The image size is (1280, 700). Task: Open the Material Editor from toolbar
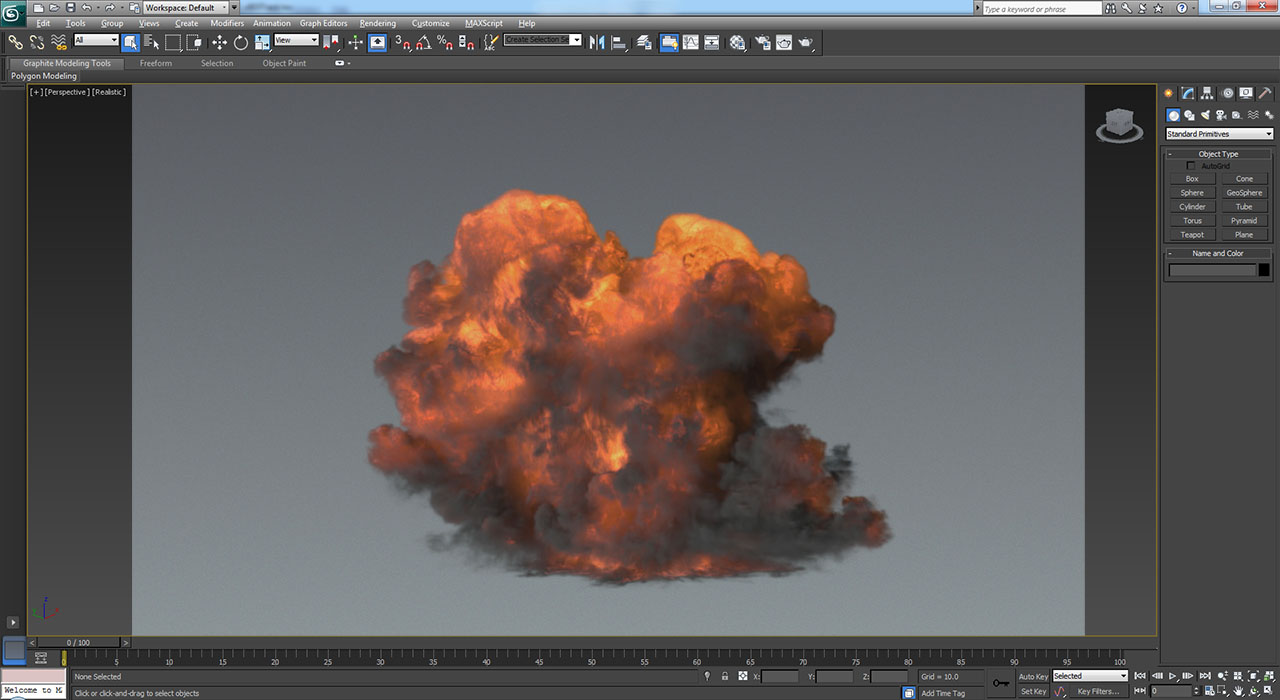[737, 42]
